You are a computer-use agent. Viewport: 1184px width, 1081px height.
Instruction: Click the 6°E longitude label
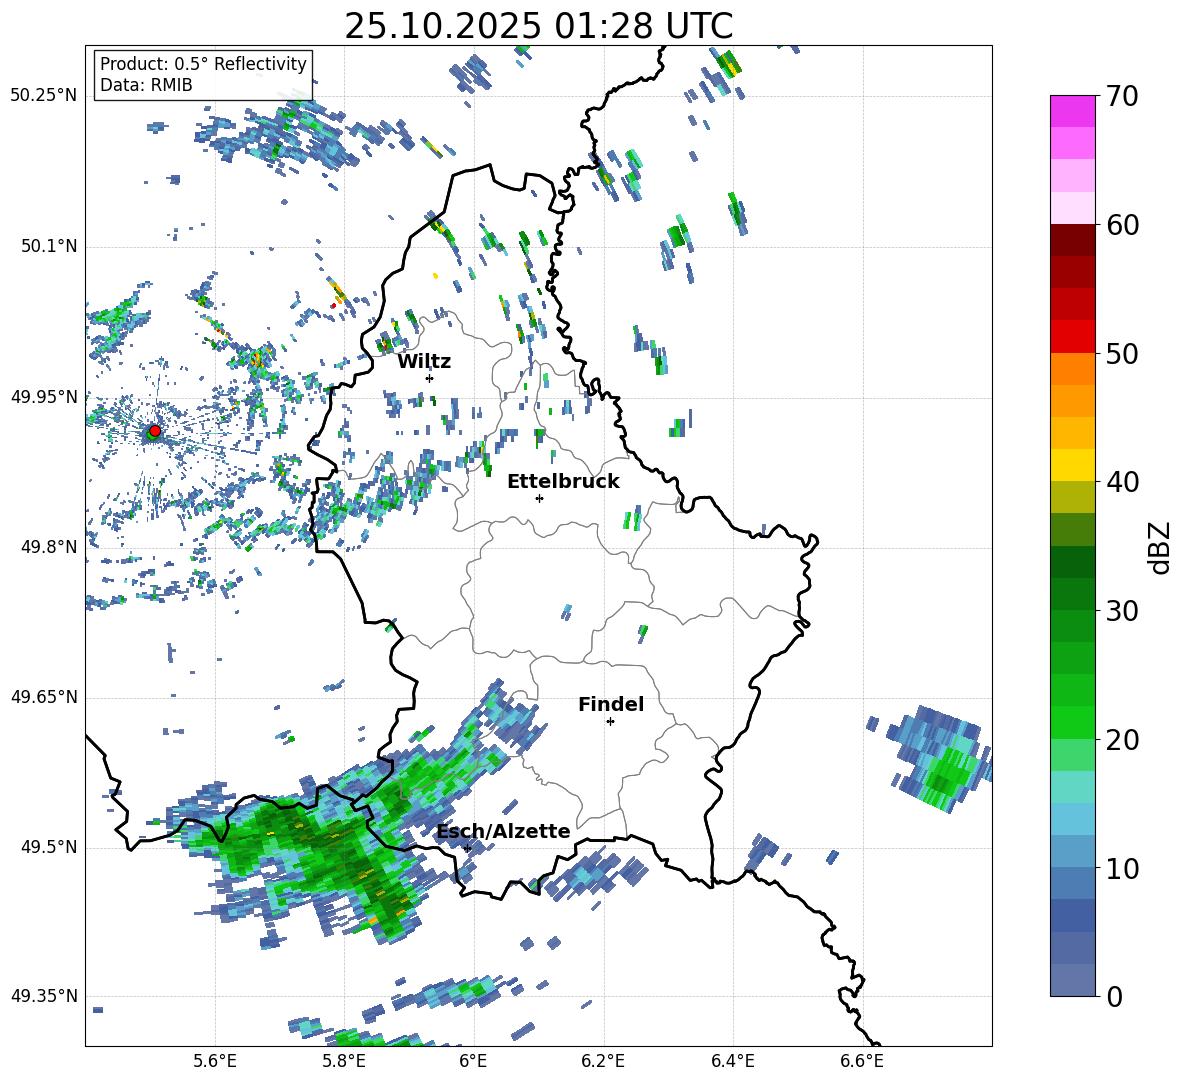click(x=473, y=1061)
